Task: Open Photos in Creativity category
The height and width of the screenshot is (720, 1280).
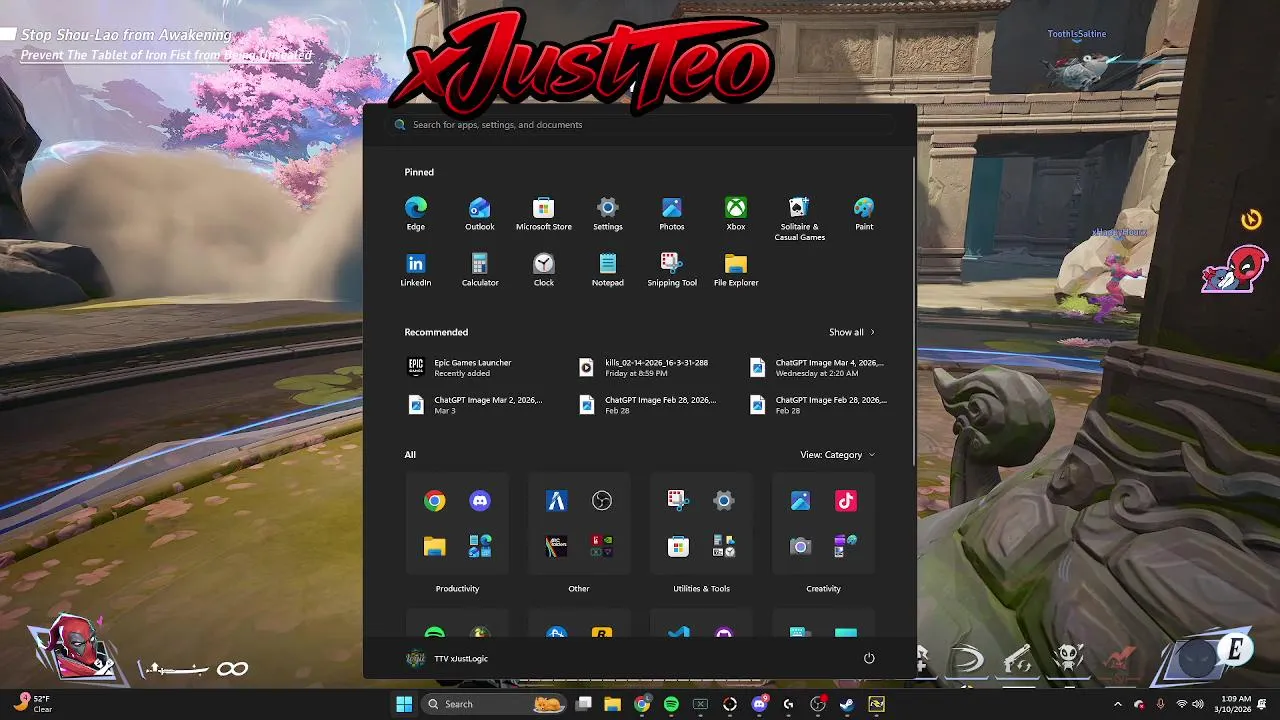Action: pyautogui.click(x=800, y=501)
